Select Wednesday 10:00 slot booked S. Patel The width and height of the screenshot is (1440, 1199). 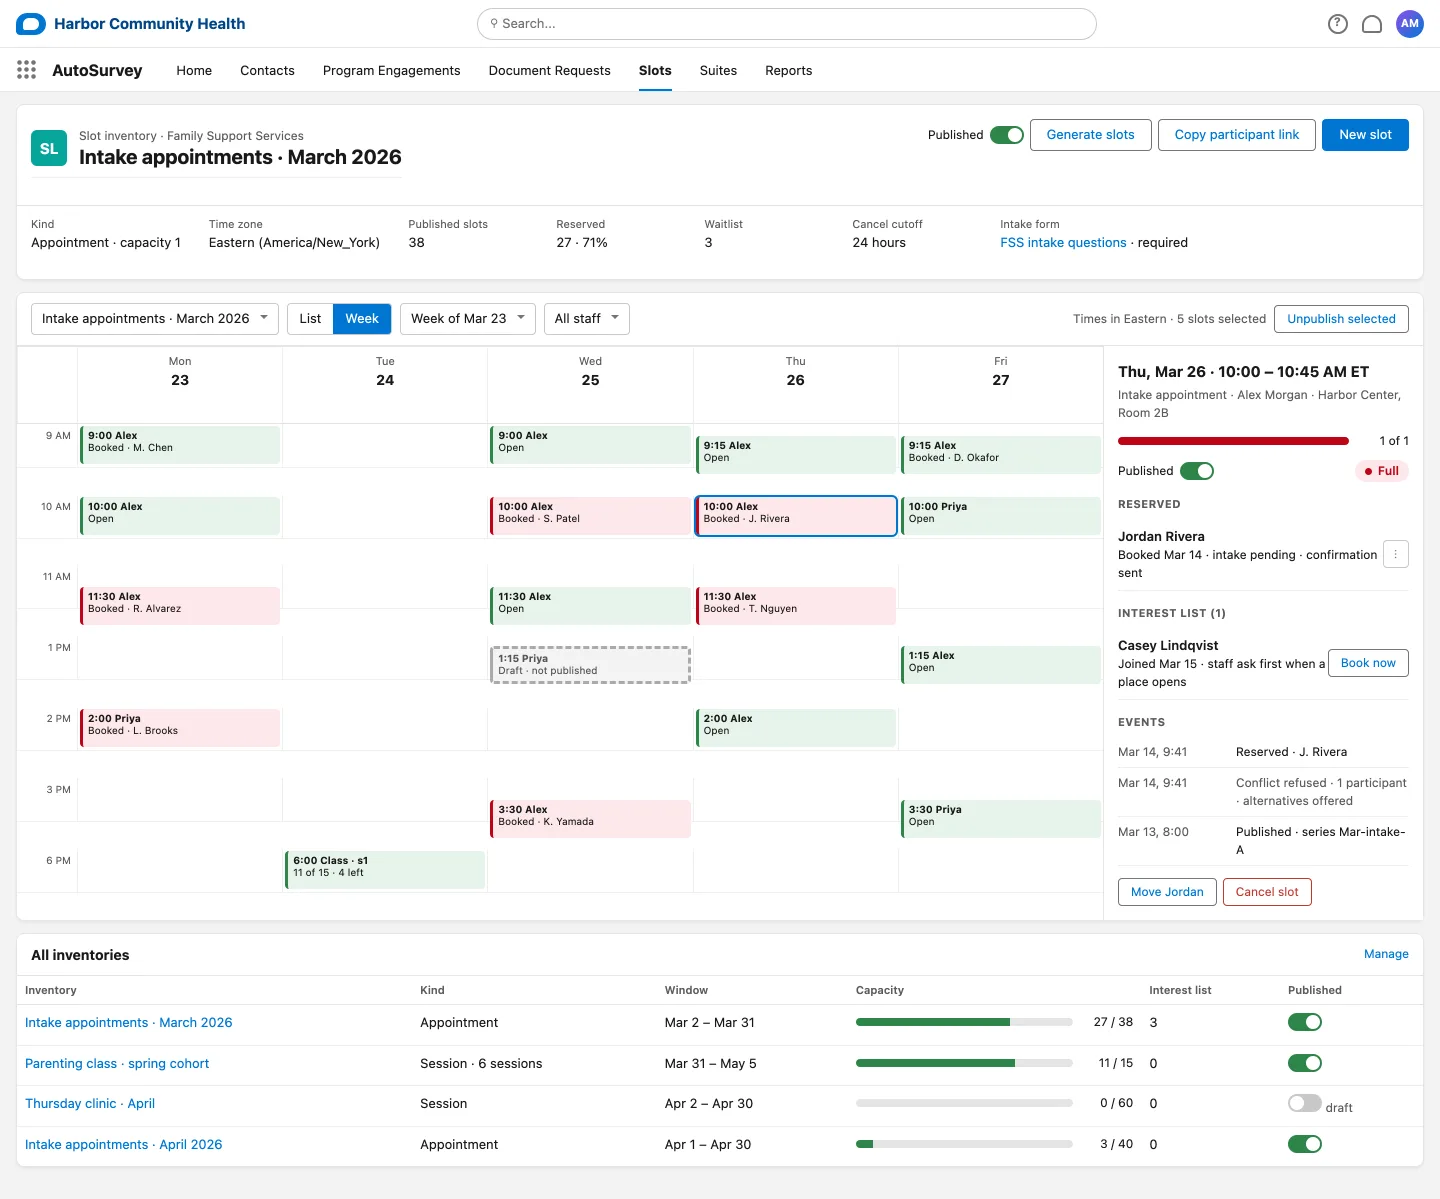coord(590,516)
